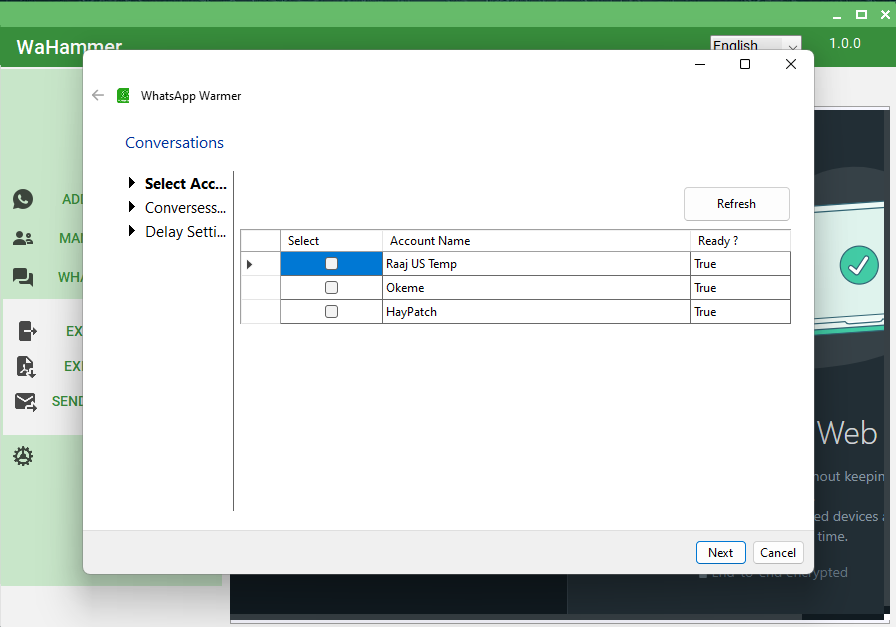
Task: Click the Cancel button
Action: tap(778, 552)
